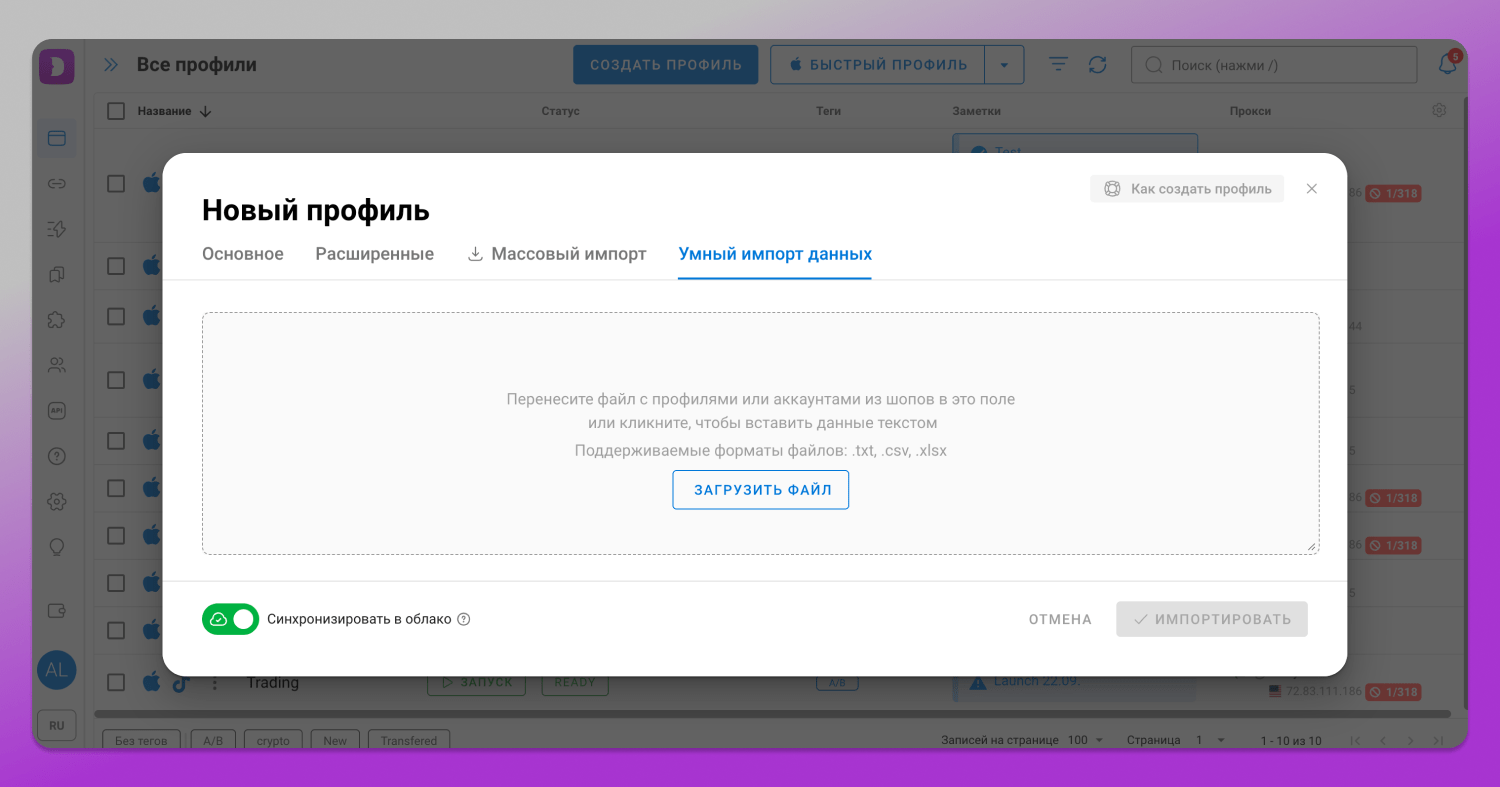This screenshot has width=1500, height=787.
Task: Sort by the Название column
Action: 174,111
